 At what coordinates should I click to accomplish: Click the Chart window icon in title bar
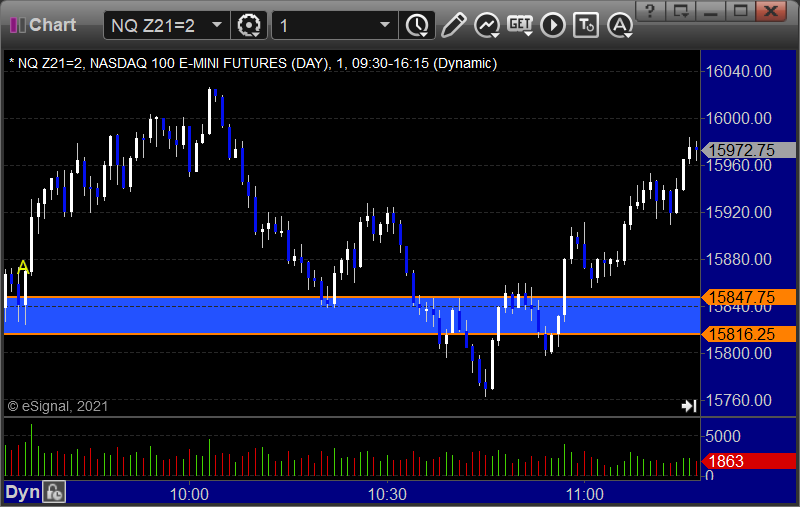17,25
